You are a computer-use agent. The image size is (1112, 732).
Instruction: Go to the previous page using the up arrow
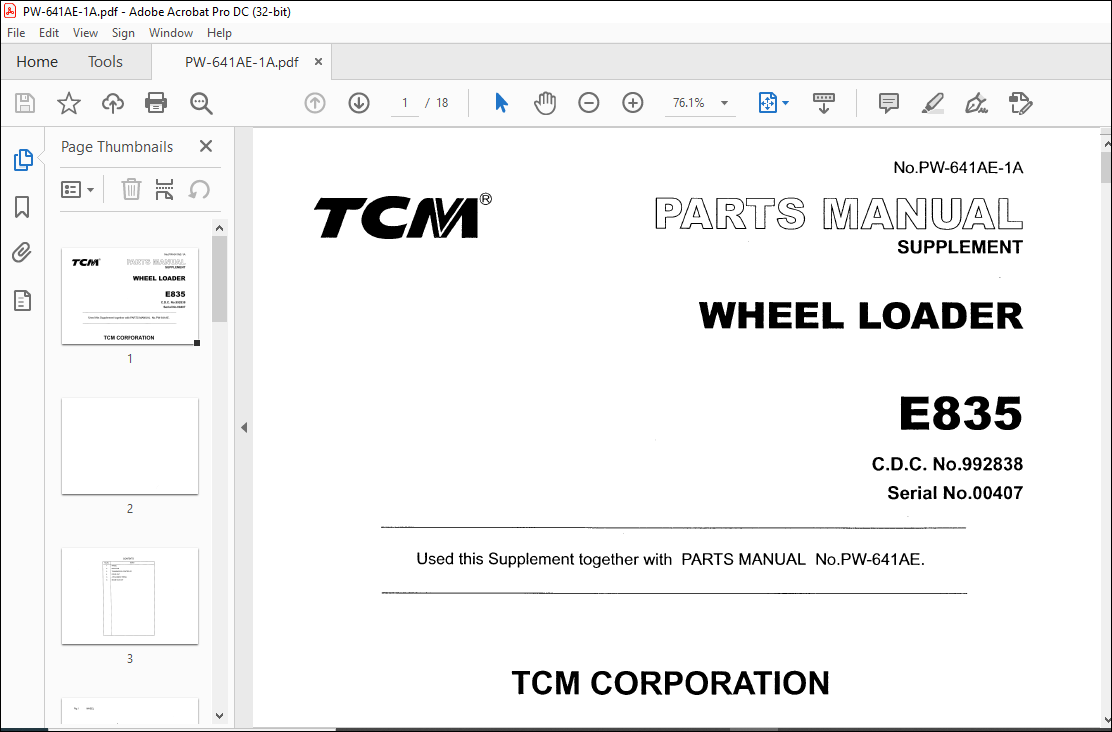[315, 103]
